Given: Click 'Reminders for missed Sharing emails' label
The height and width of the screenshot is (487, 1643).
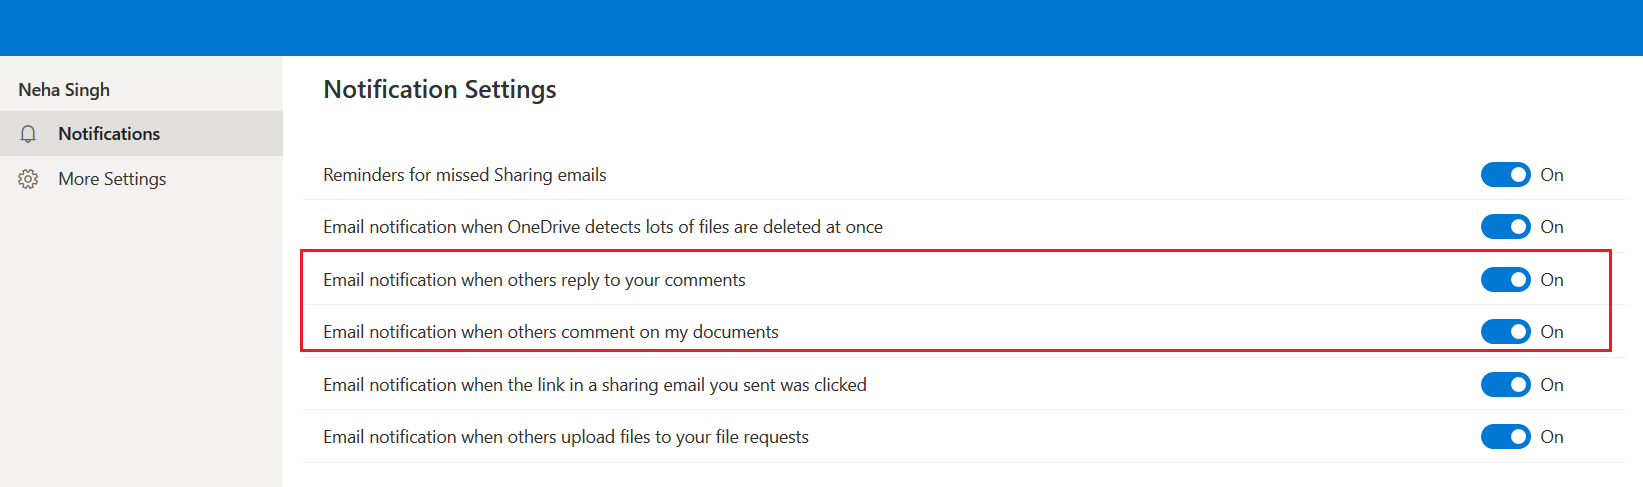Looking at the screenshot, I should (465, 175).
